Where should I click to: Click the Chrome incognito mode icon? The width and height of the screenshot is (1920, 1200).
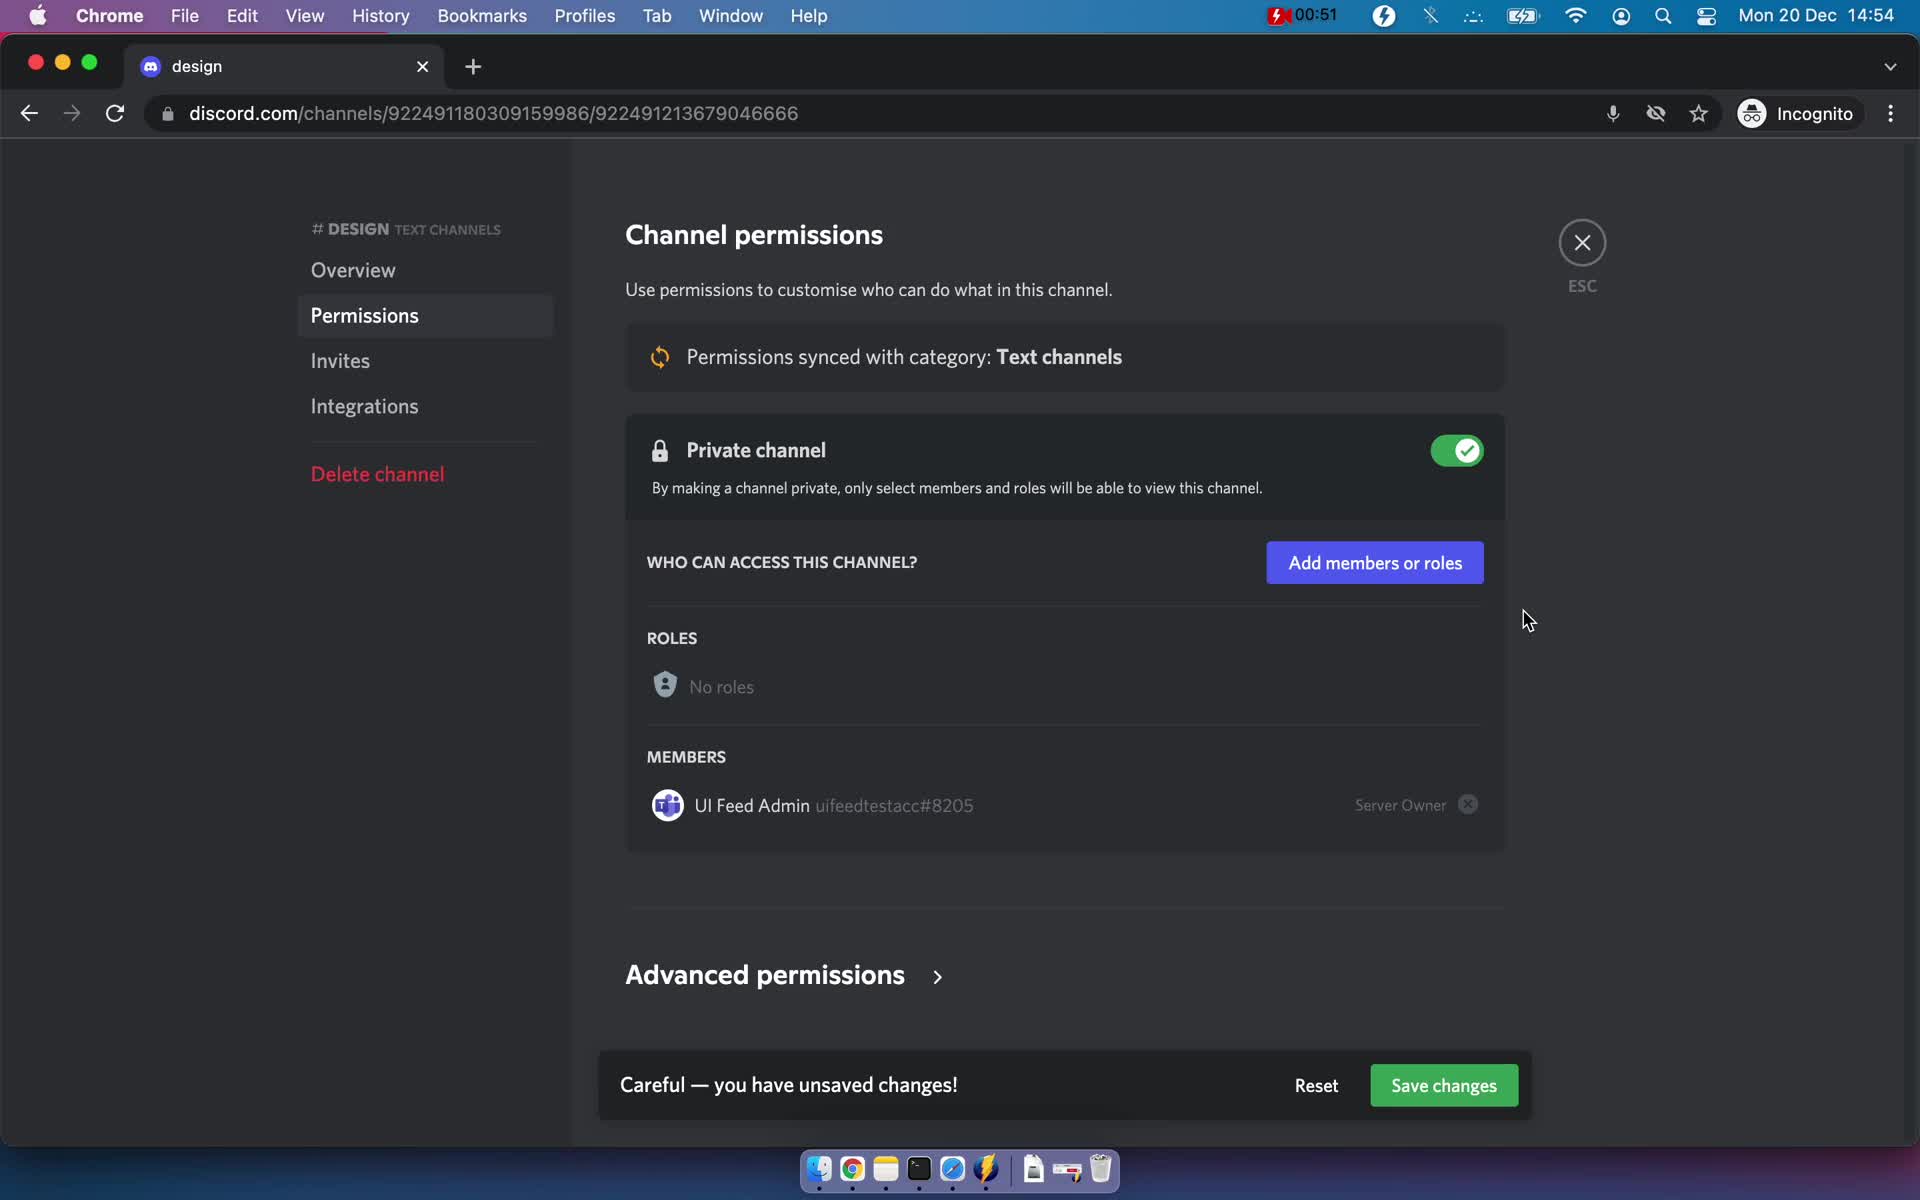[1753, 112]
